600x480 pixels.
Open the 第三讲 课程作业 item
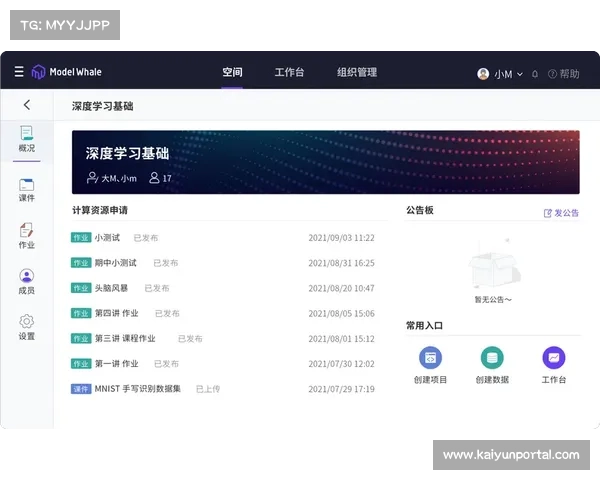pos(125,338)
